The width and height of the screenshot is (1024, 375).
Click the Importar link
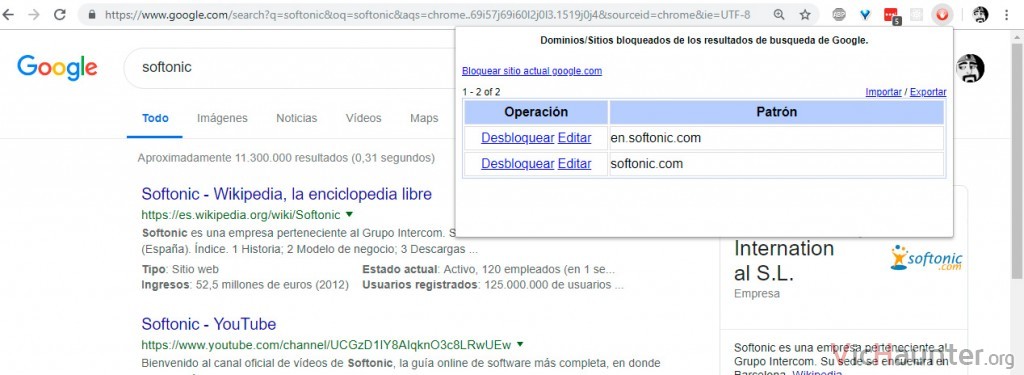point(884,92)
